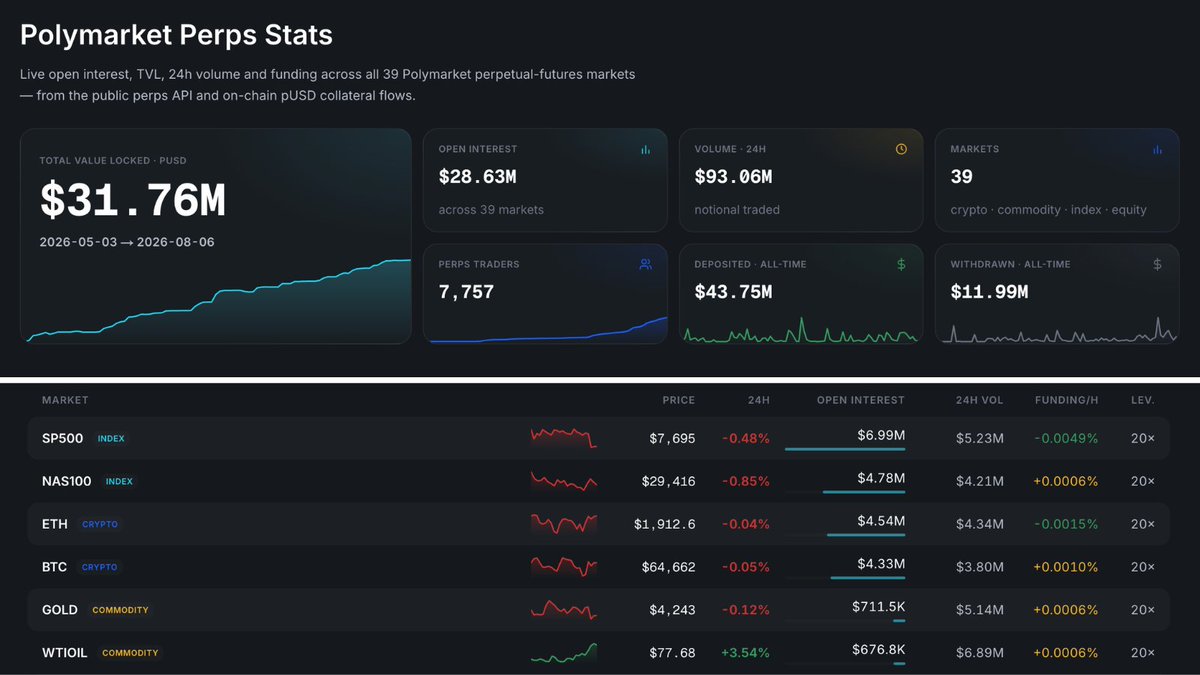This screenshot has width=1200, height=675.
Task: Click the Perps Traders blue line chart
Action: (548, 330)
